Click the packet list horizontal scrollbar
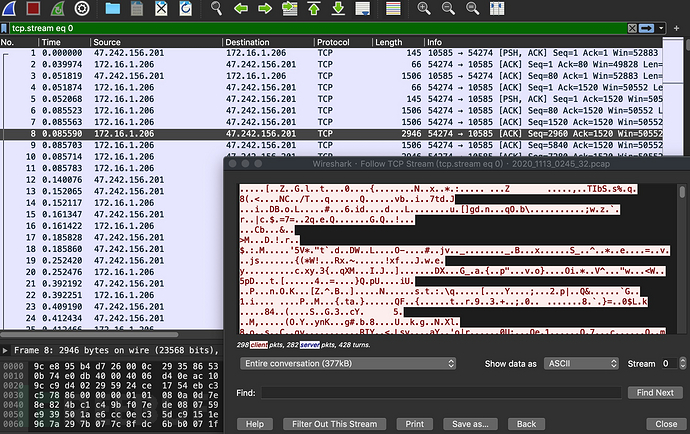 click(x=90, y=335)
